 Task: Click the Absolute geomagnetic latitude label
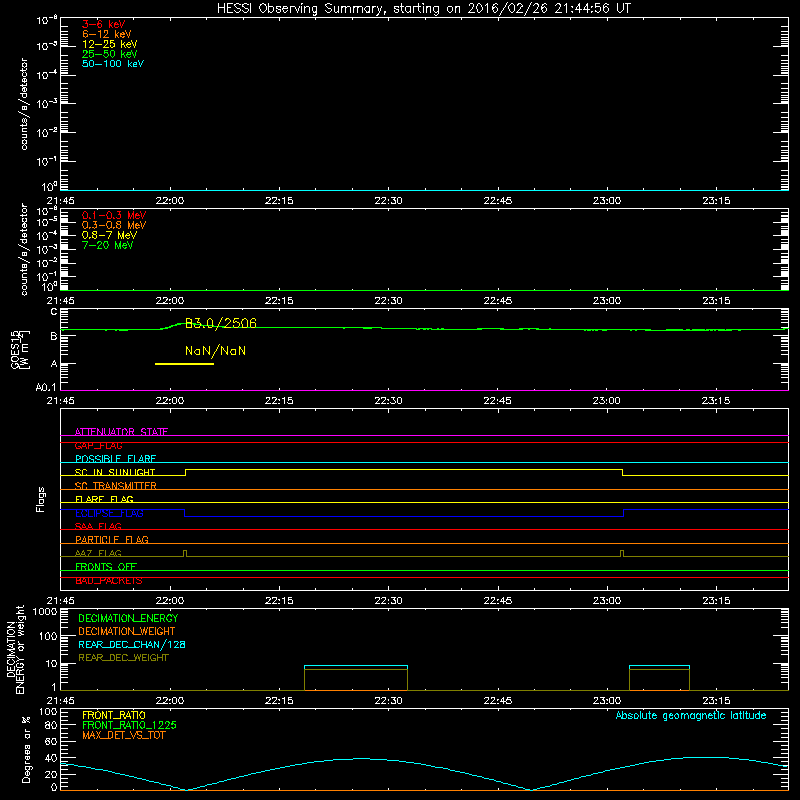[x=691, y=716]
